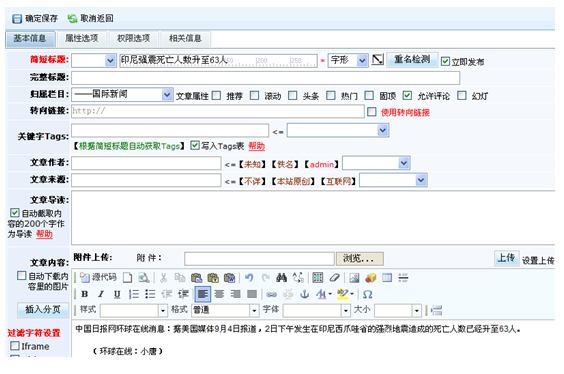Toggle the 立即发布 checkbox
The image size is (564, 374).
point(445,61)
